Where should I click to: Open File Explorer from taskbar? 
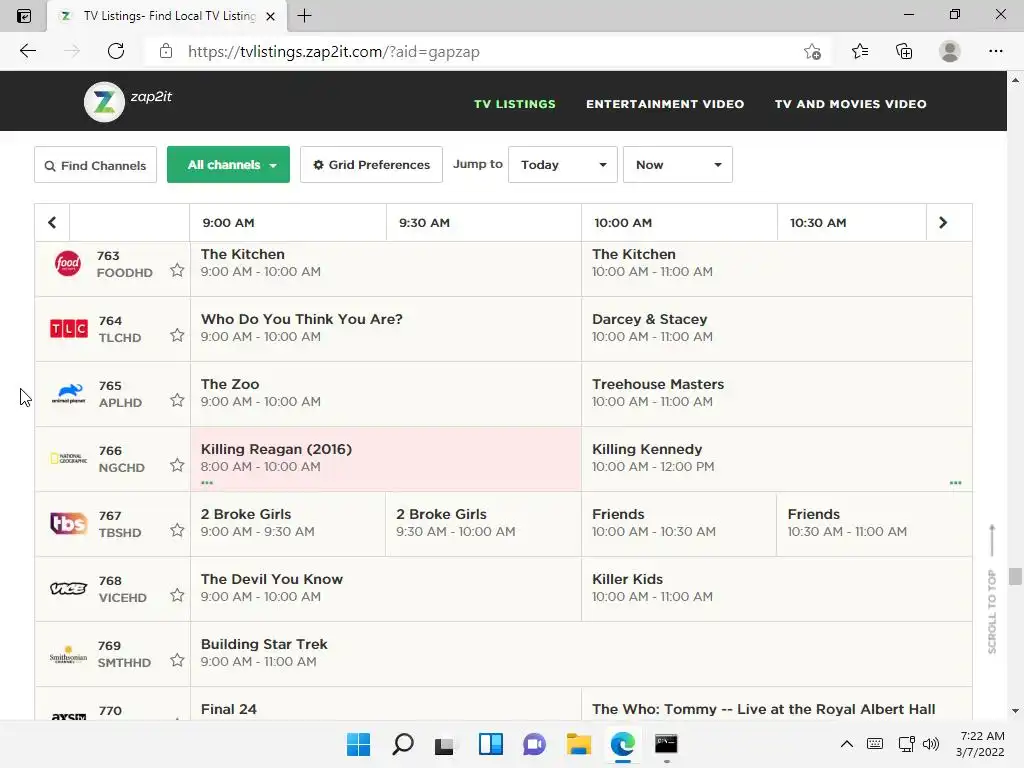coord(579,744)
